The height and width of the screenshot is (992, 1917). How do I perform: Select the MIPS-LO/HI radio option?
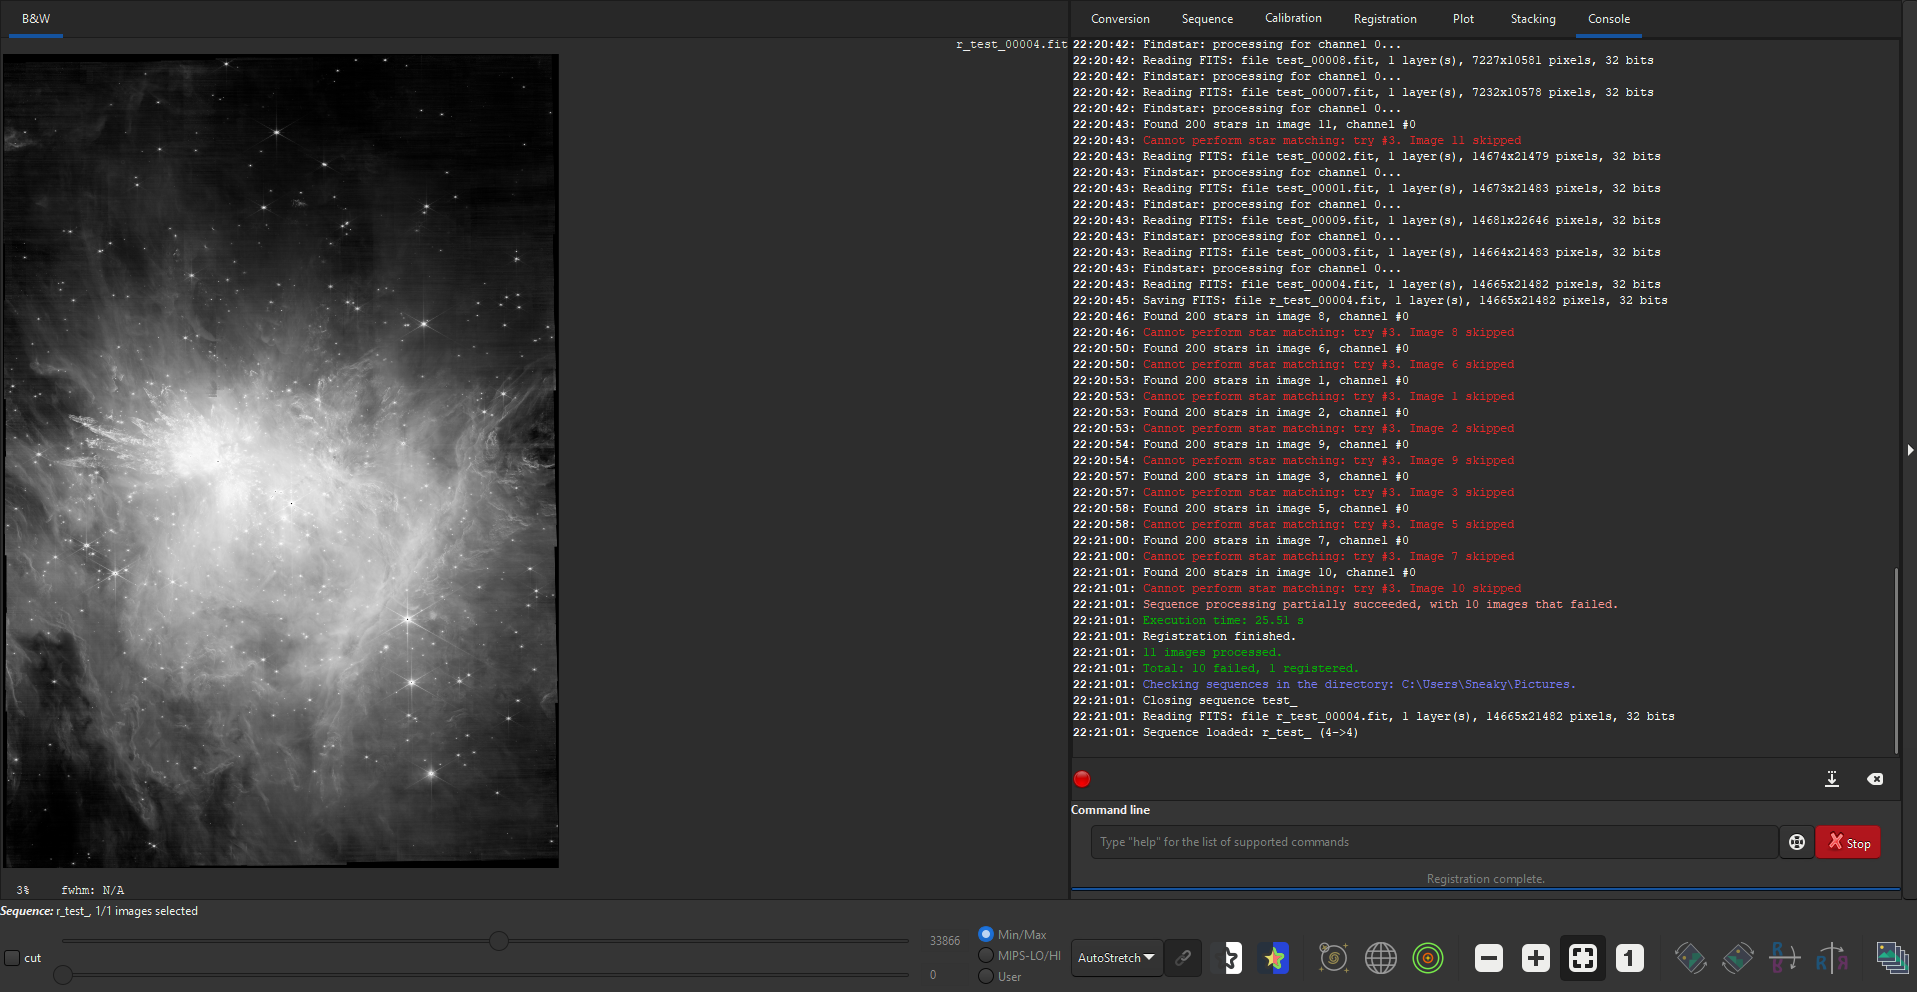click(x=986, y=955)
